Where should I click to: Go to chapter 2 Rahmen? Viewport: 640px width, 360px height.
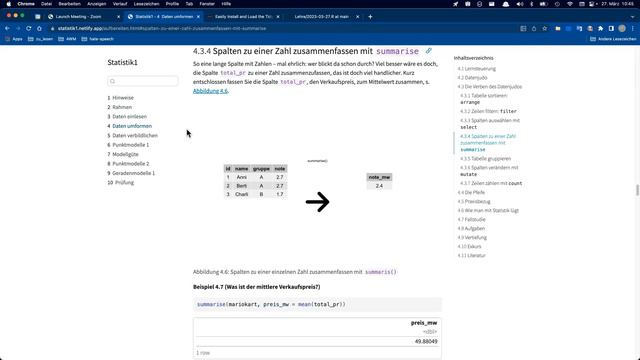click(120, 107)
